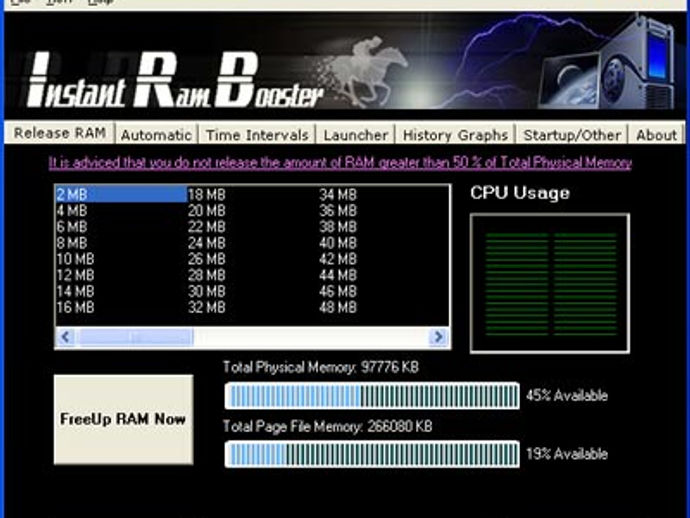
Task: Click the horizontal scrollbar thumb
Action: tap(134, 337)
